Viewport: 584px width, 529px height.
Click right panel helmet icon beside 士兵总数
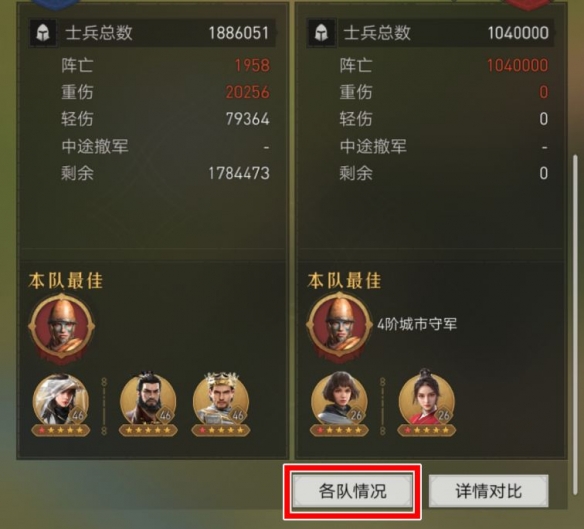click(321, 33)
